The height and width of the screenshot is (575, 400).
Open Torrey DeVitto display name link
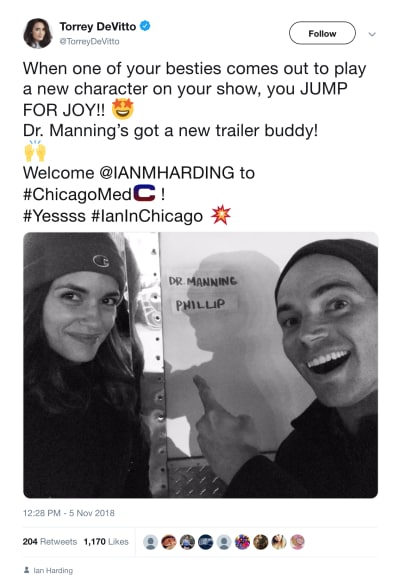[x=98, y=27]
